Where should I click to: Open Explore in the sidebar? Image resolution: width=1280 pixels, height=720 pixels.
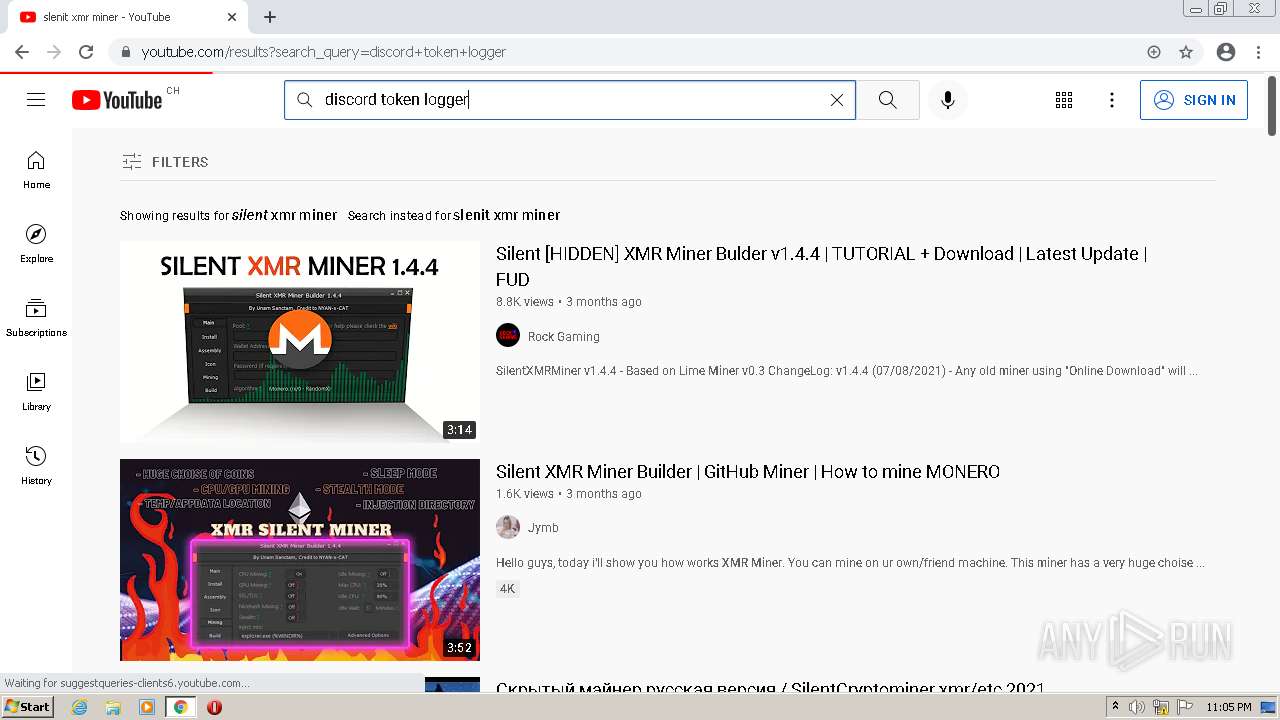click(x=36, y=244)
